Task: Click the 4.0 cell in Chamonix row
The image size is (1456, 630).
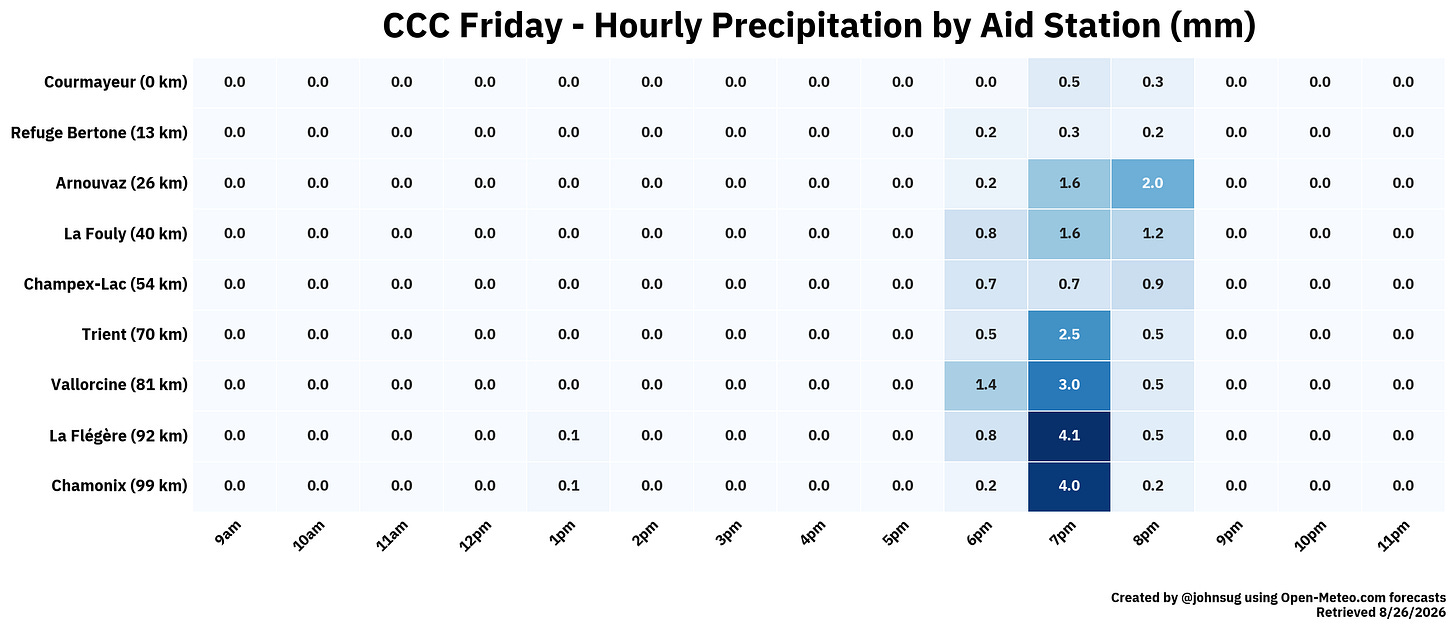Action: click(1069, 486)
